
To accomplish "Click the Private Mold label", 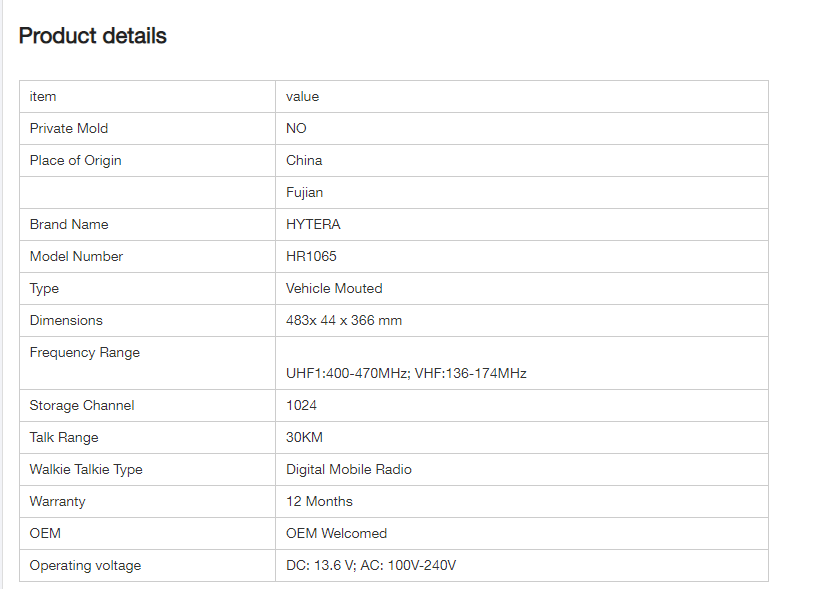I will tap(69, 128).
